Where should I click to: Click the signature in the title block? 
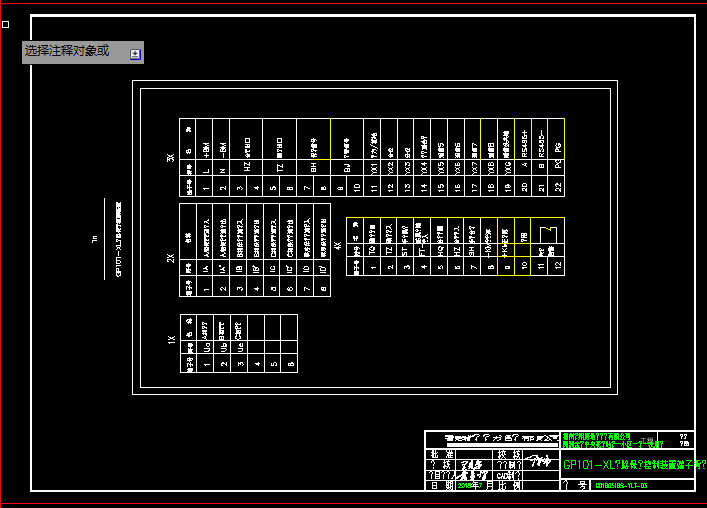(541, 462)
